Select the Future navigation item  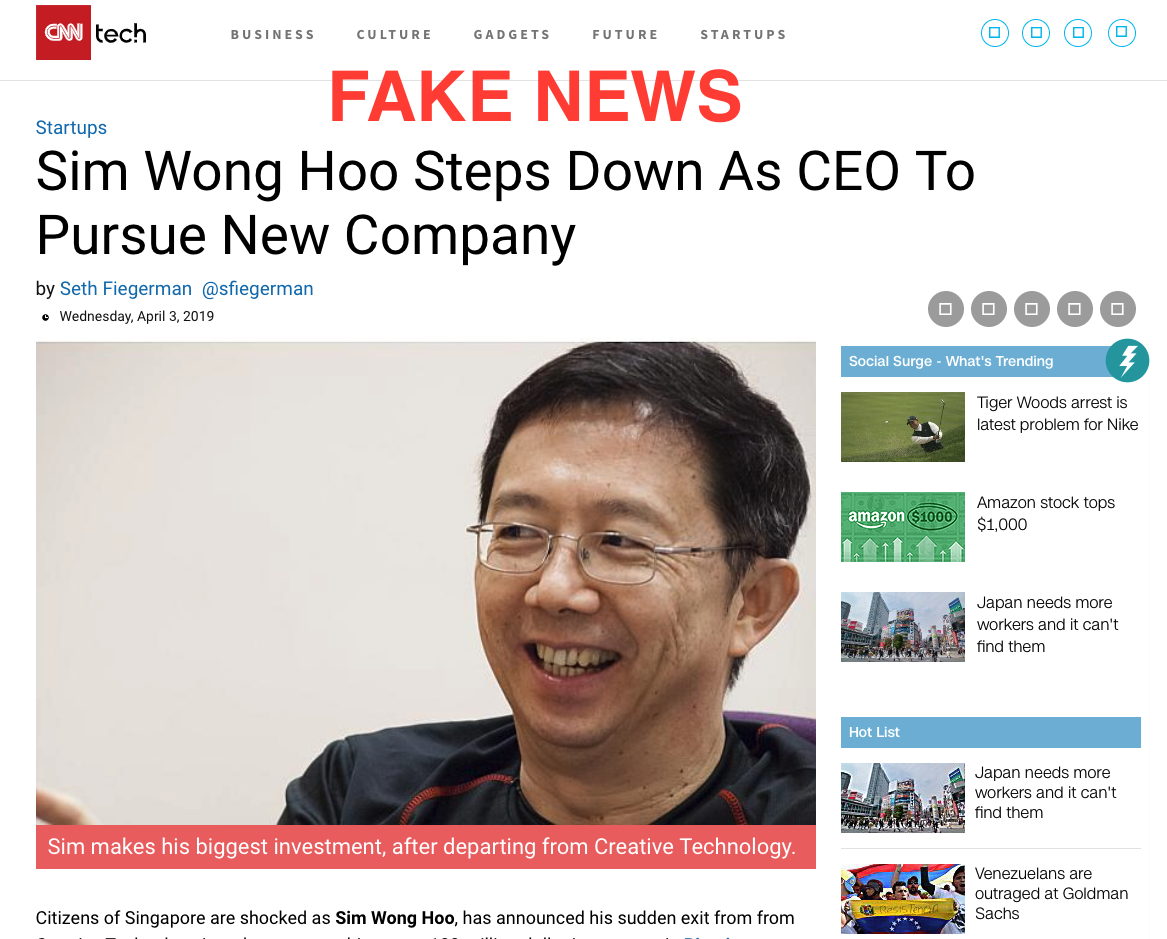point(625,34)
